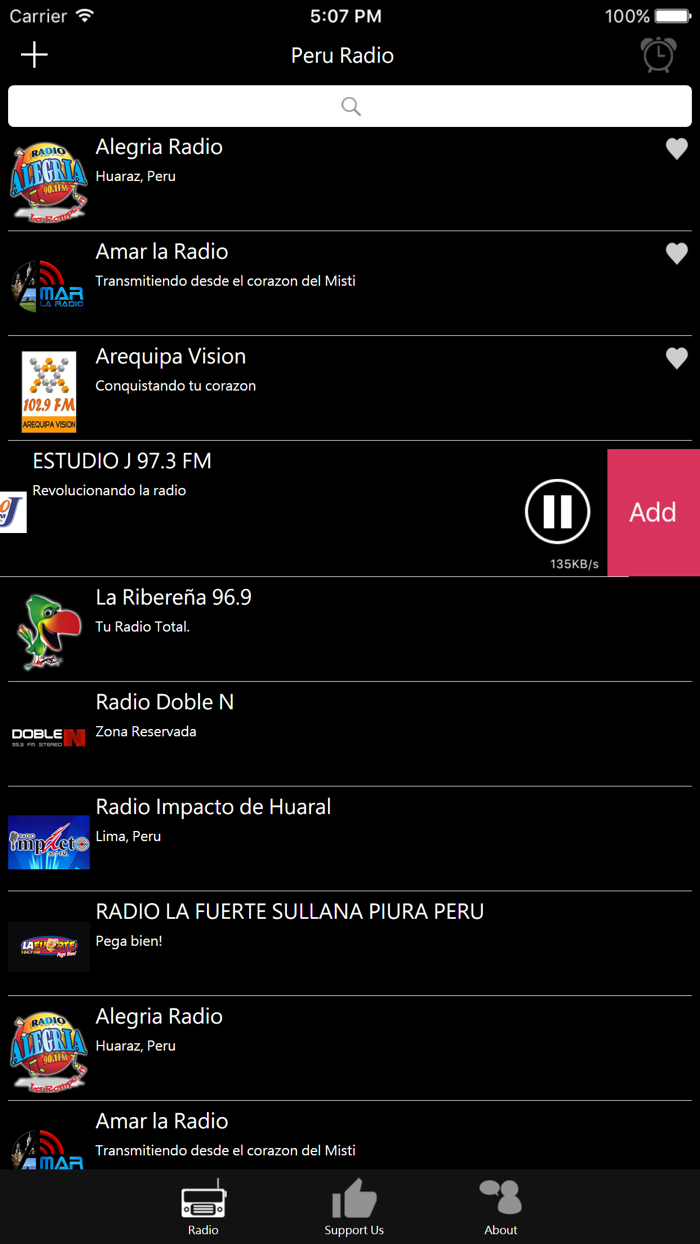Open first Amar la Radio logo
Screen dimensions: 700x1244
(49, 286)
